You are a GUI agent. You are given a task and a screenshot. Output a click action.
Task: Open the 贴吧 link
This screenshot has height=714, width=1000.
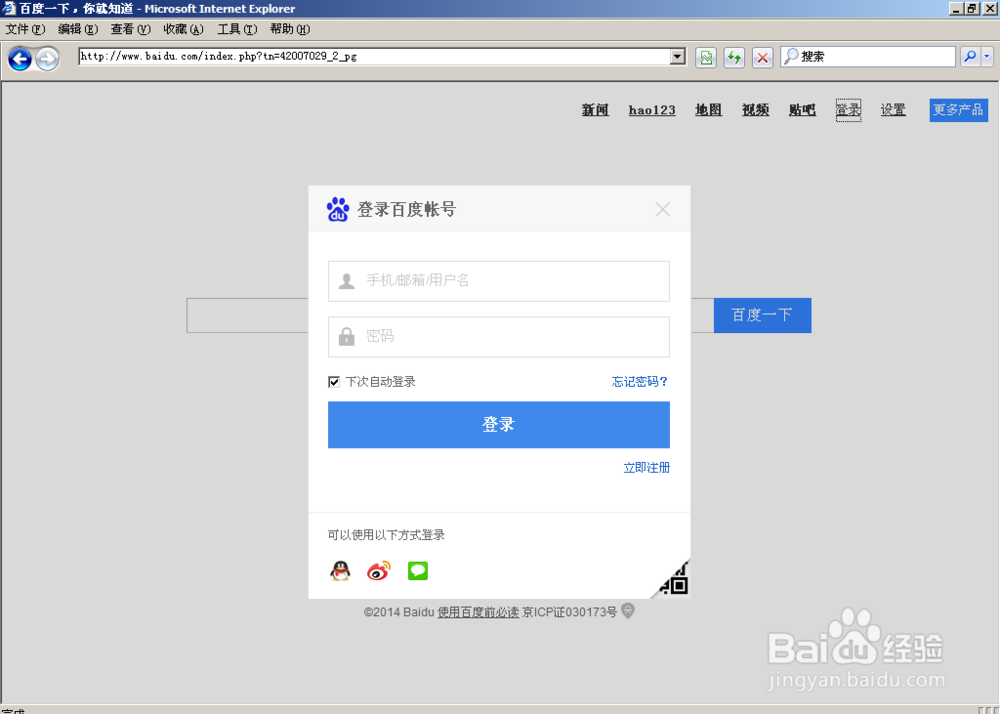point(802,110)
